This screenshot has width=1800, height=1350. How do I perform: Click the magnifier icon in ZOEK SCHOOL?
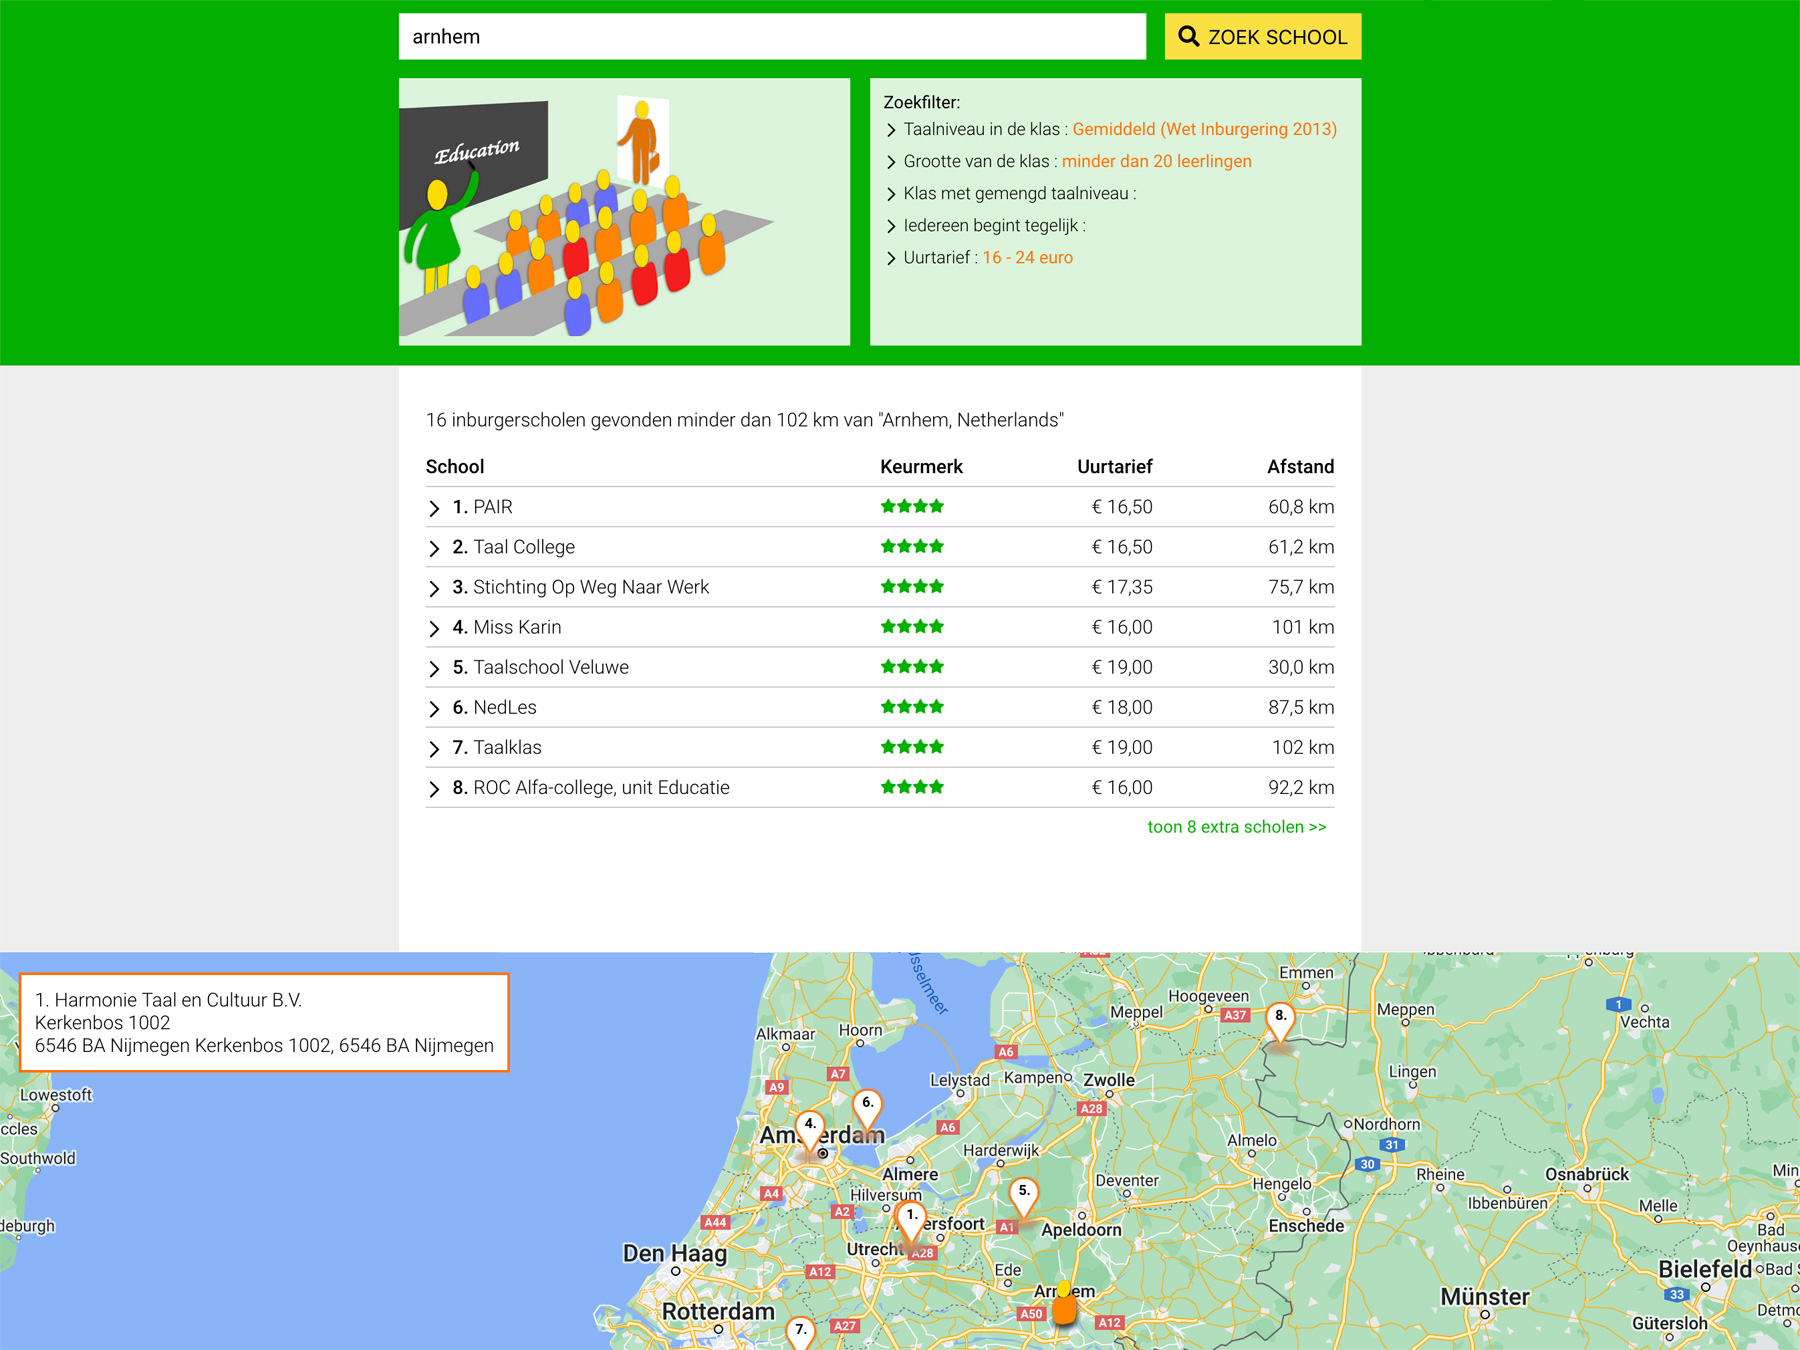point(1188,37)
